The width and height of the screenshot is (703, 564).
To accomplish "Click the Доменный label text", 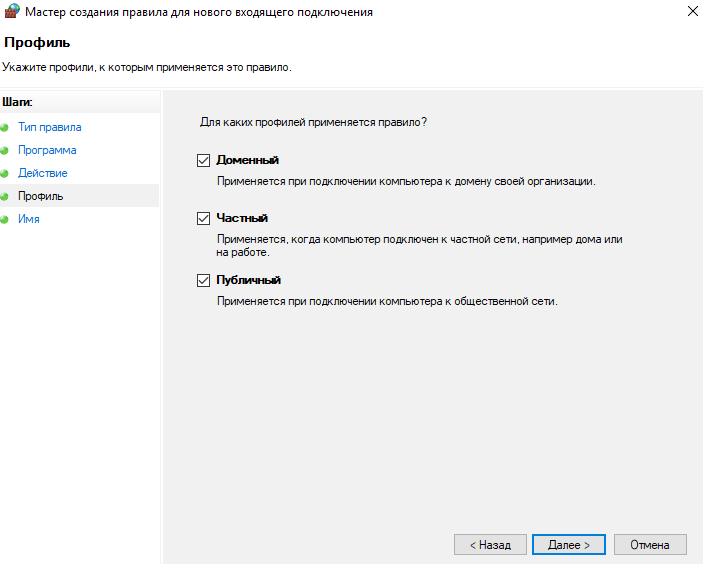I will pos(247,160).
